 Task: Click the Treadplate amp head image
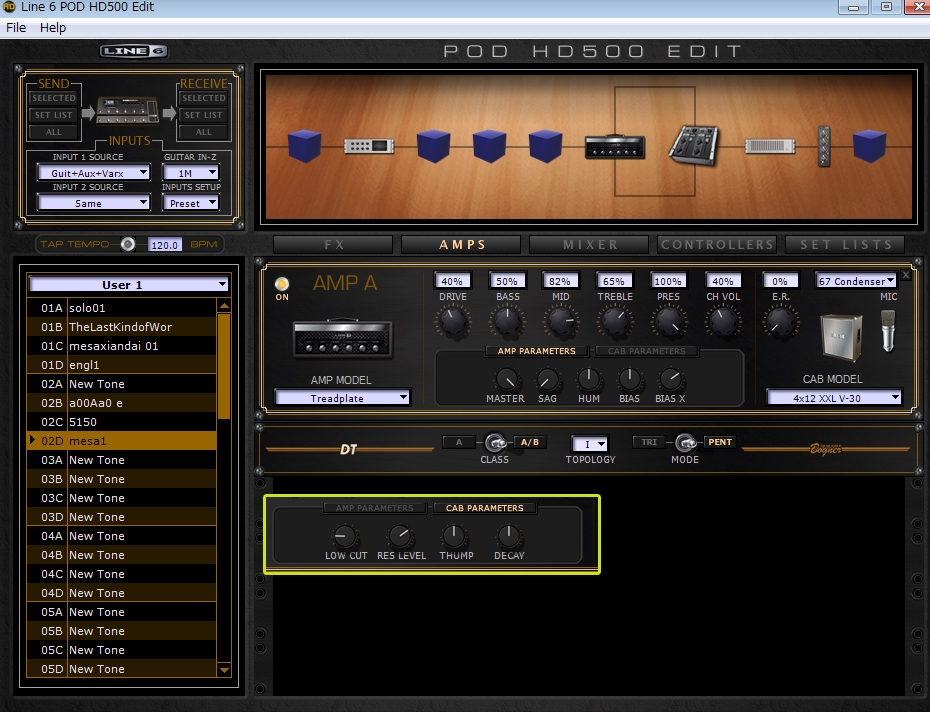(342, 339)
